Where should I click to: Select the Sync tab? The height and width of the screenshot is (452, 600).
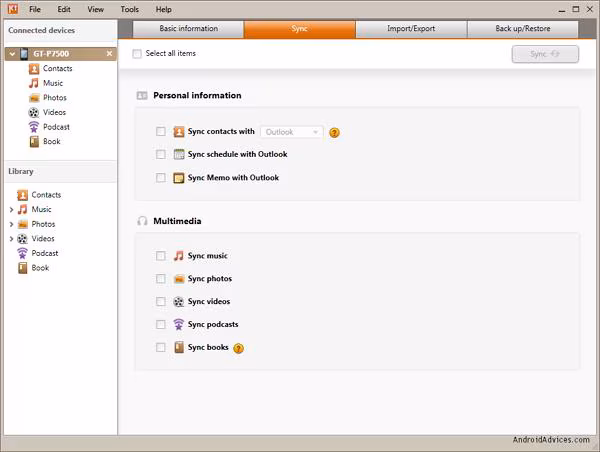click(300, 29)
